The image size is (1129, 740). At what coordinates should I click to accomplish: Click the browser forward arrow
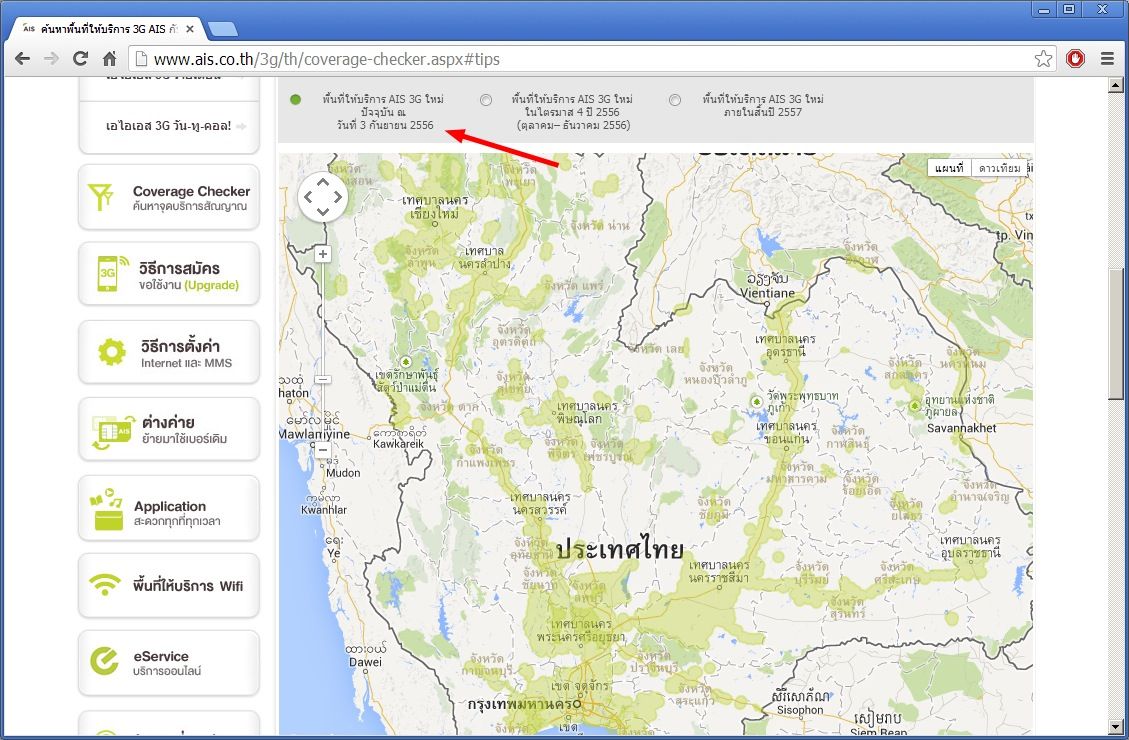(x=51, y=58)
